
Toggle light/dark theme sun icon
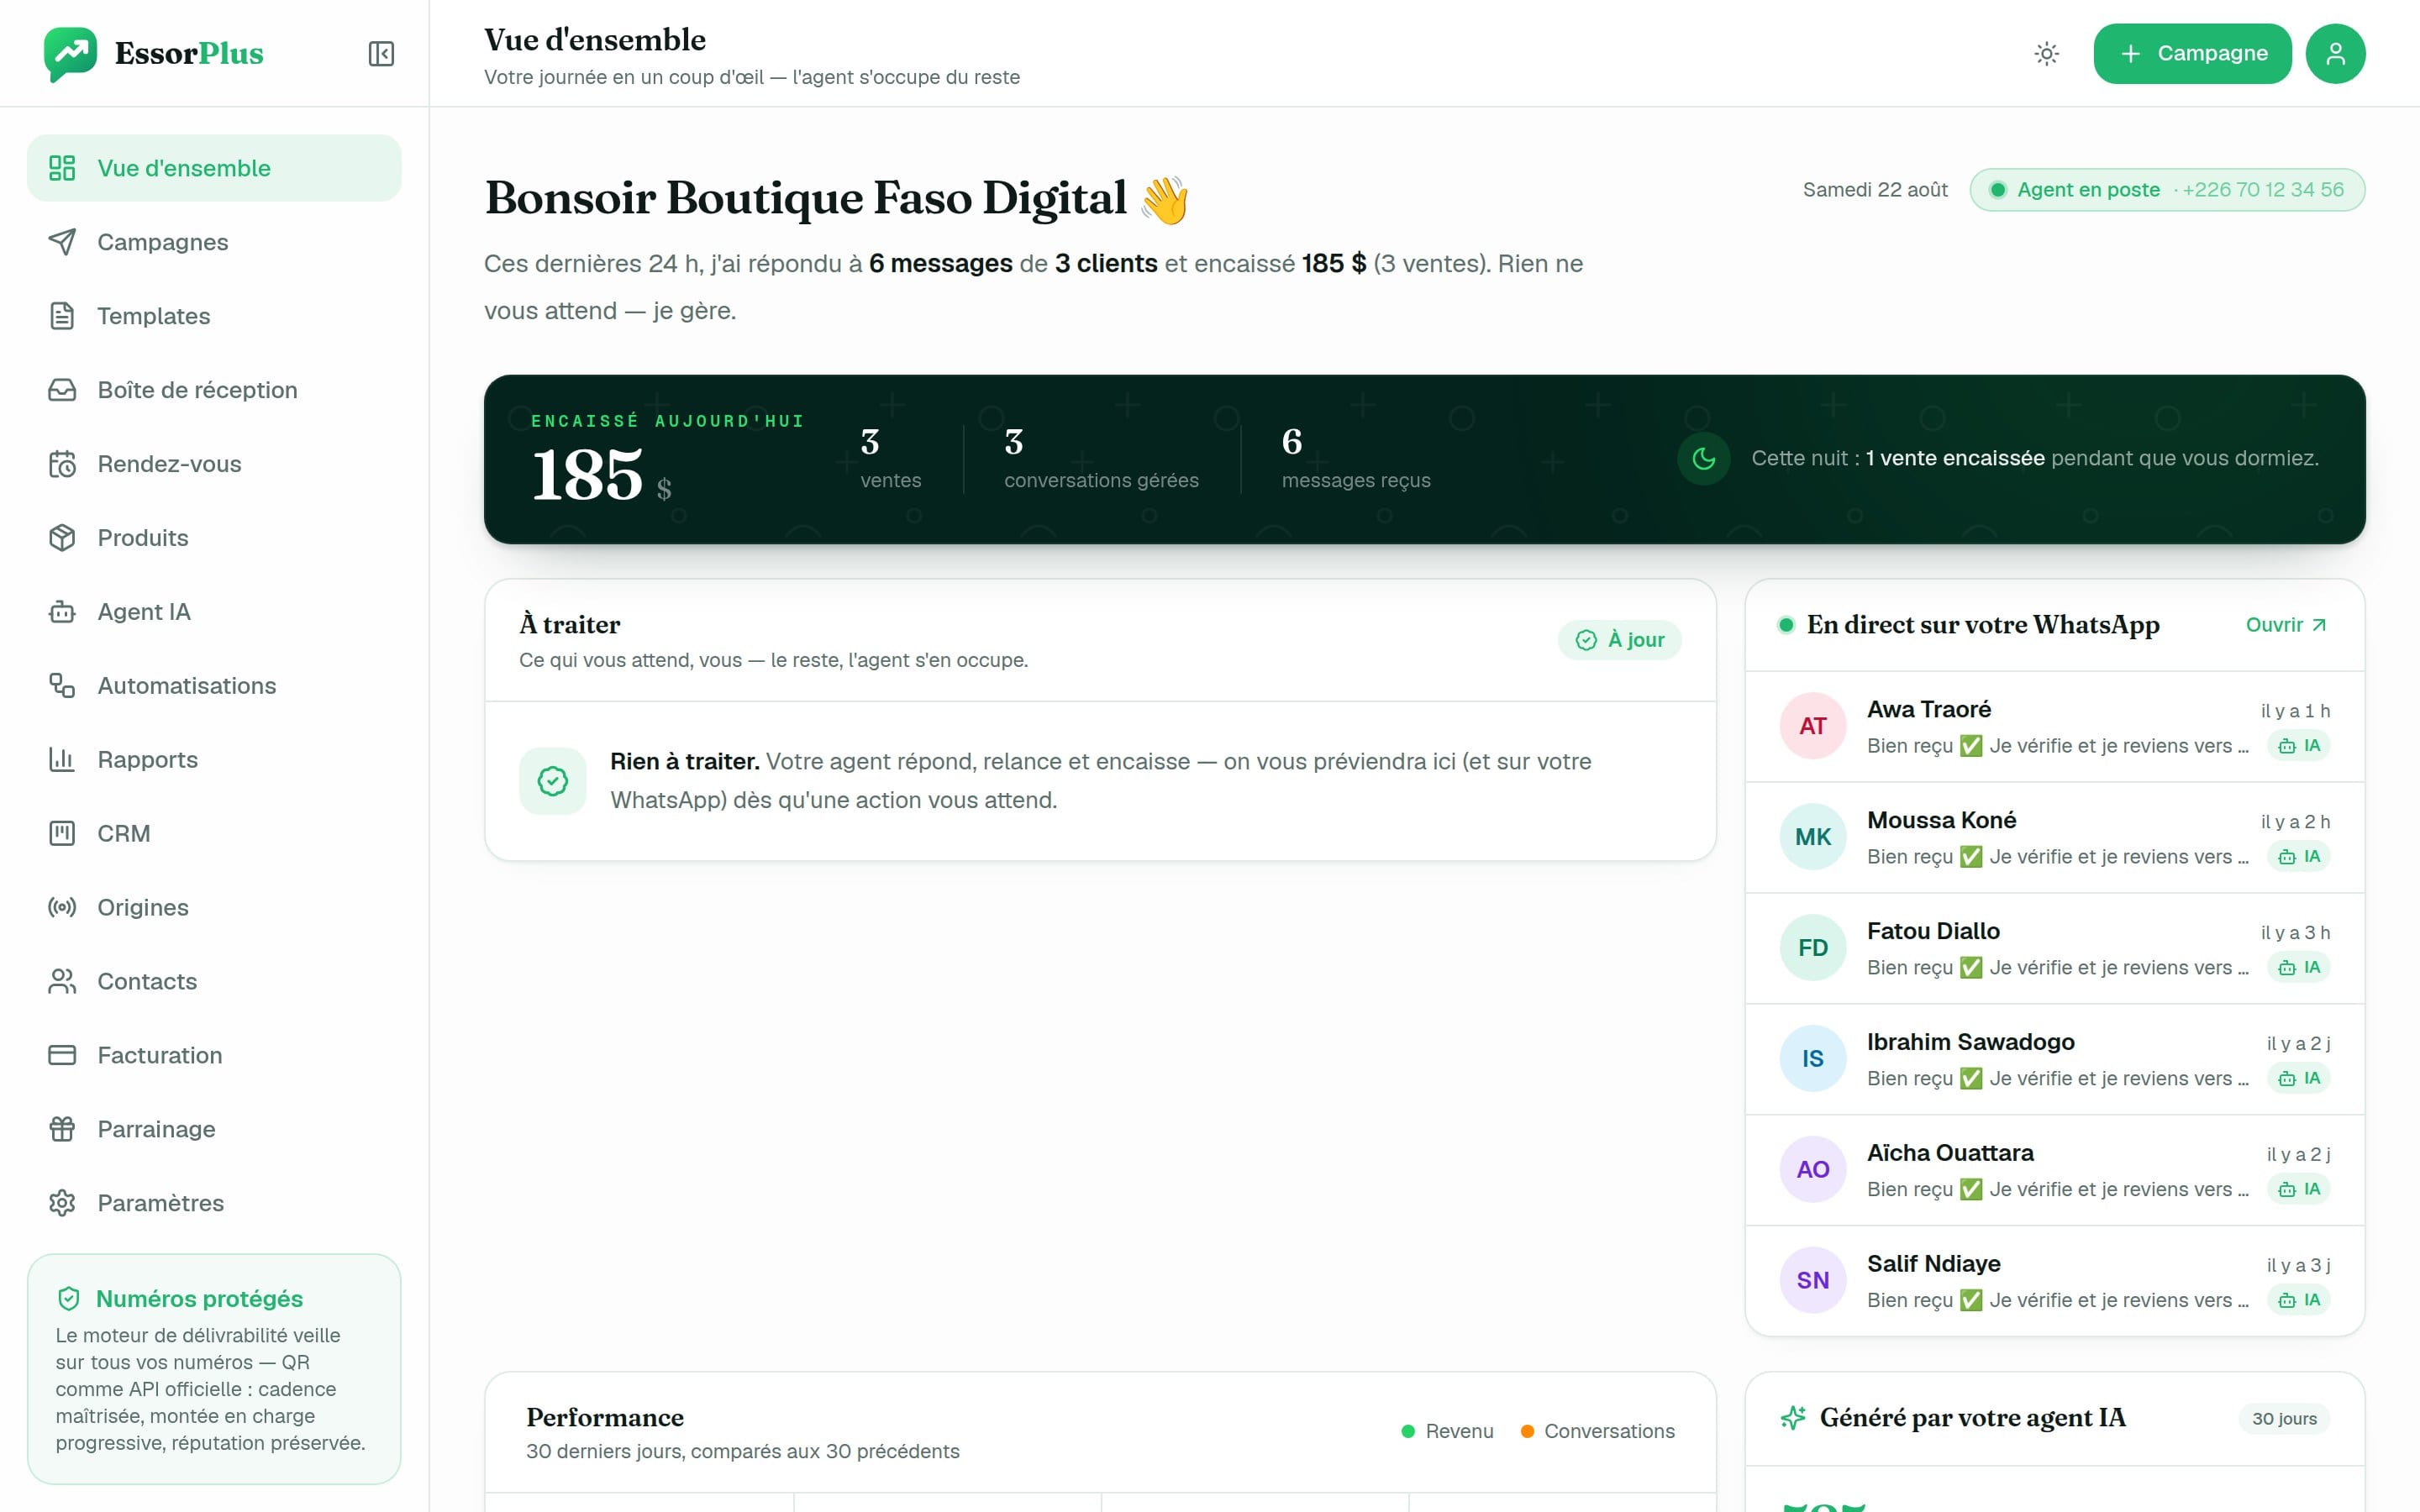2046,53
